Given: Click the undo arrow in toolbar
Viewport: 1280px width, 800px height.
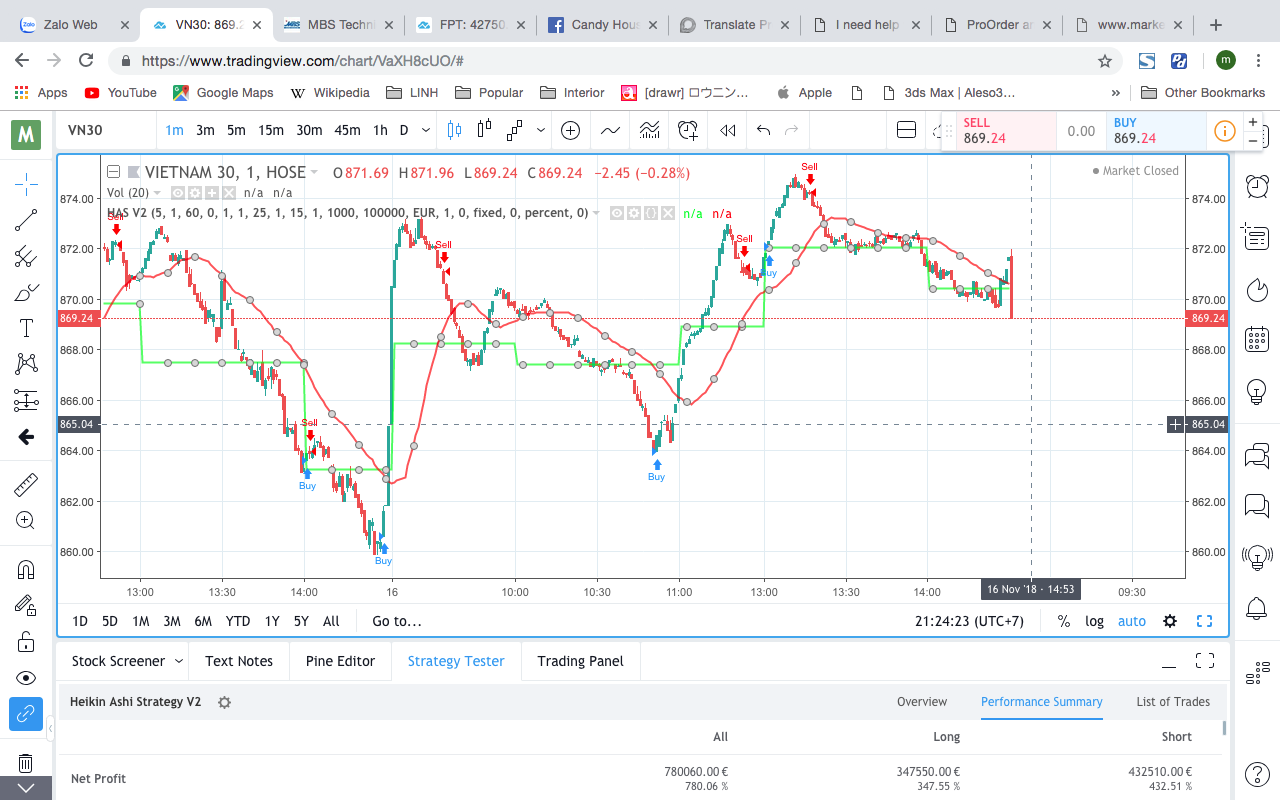Looking at the screenshot, I should tap(763, 130).
